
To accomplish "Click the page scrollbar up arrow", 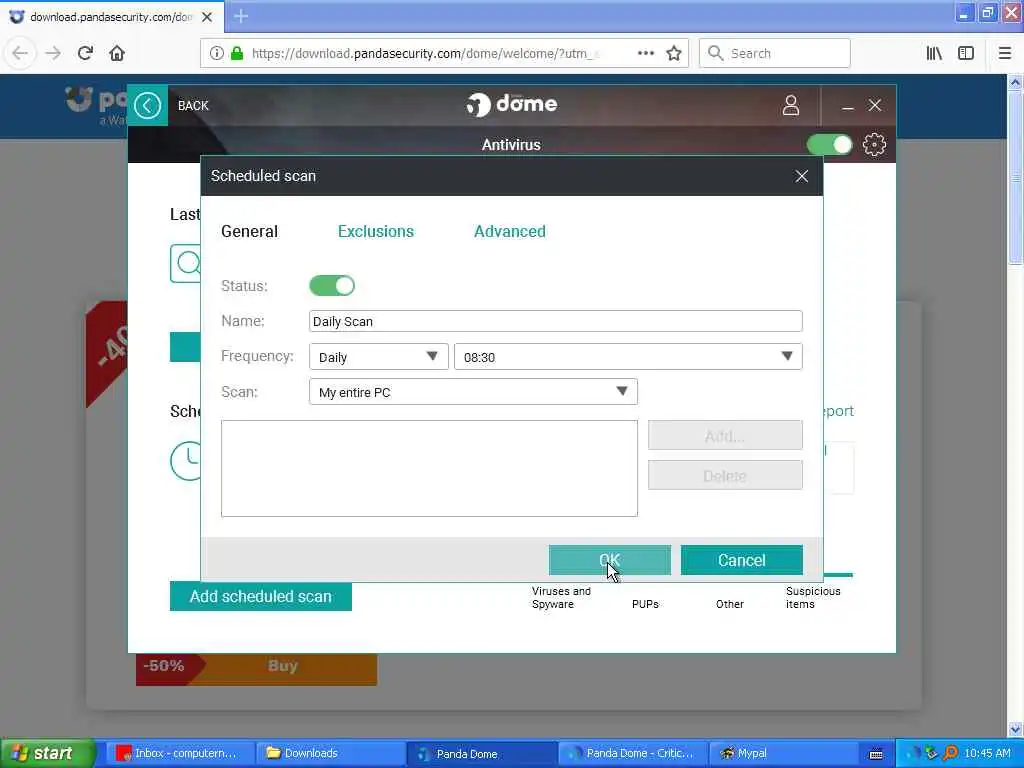I will tap(1016, 82).
